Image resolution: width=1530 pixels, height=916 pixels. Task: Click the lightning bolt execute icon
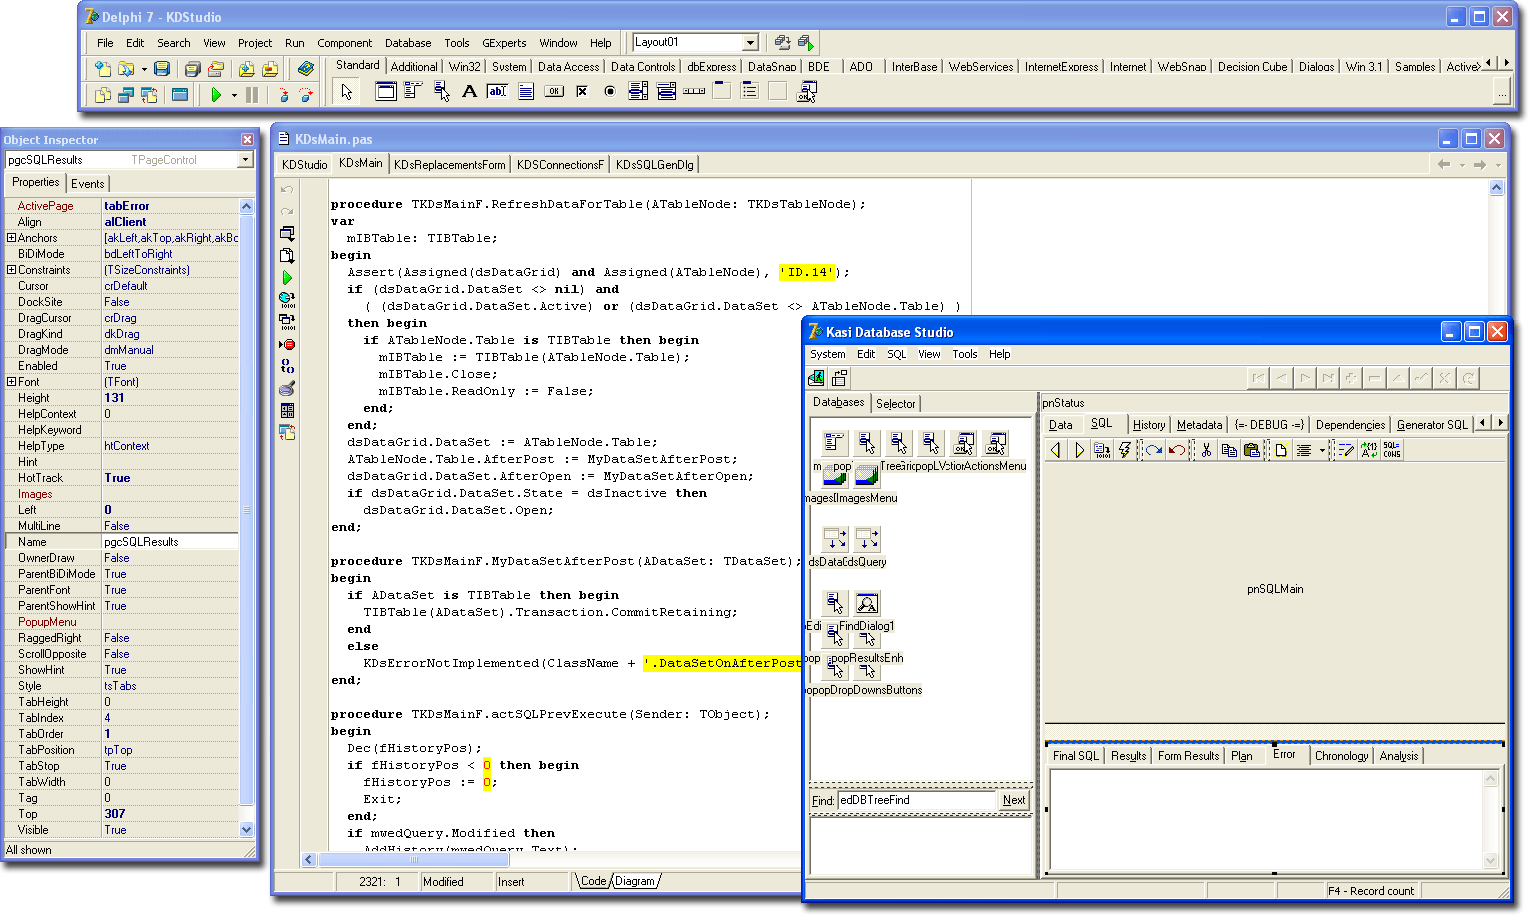pyautogui.click(x=1125, y=450)
